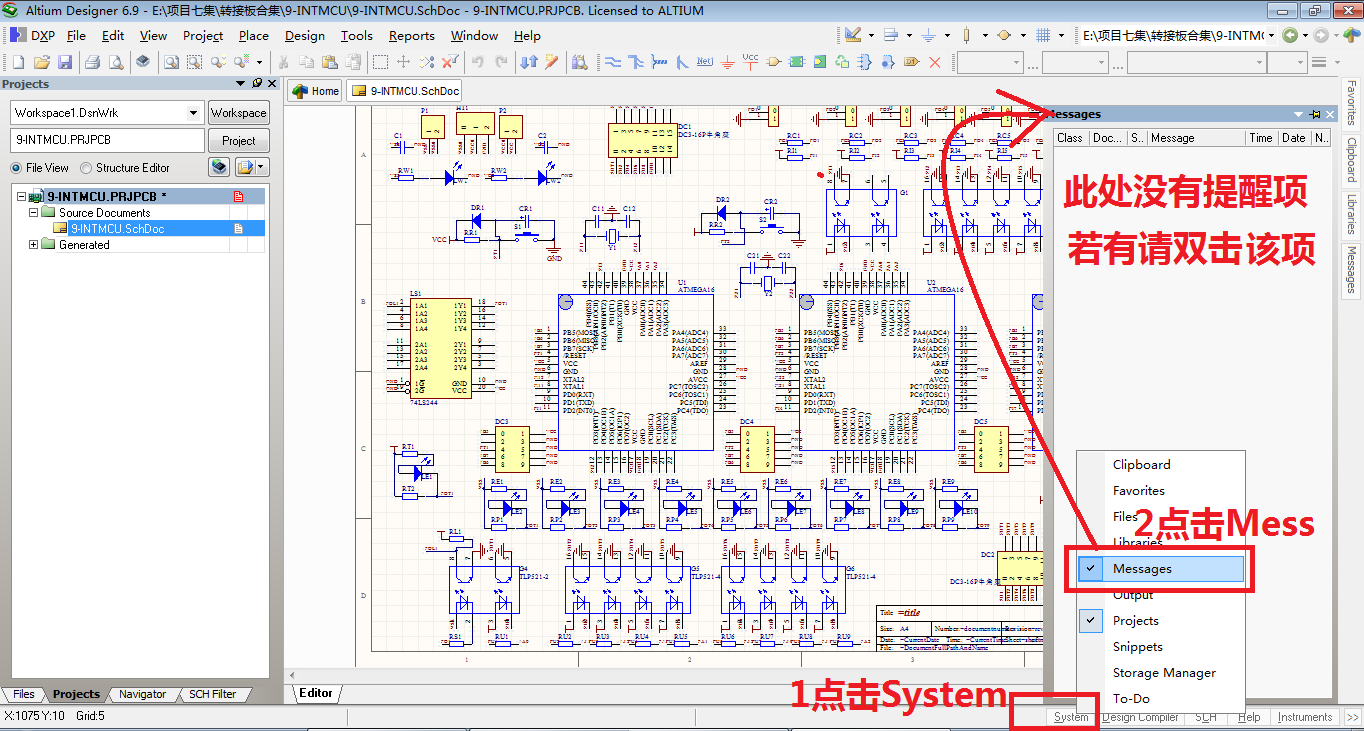Place a VCC power port from the toolbar
This screenshot has height=731, width=1364.
(x=749, y=62)
